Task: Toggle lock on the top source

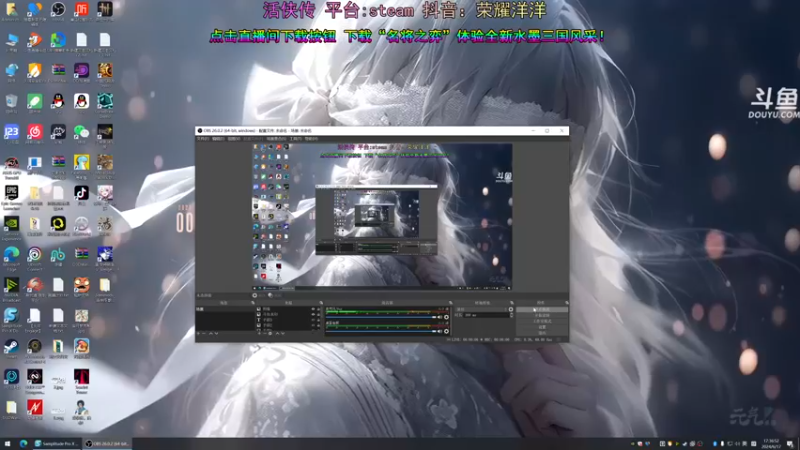Action: 318,309
